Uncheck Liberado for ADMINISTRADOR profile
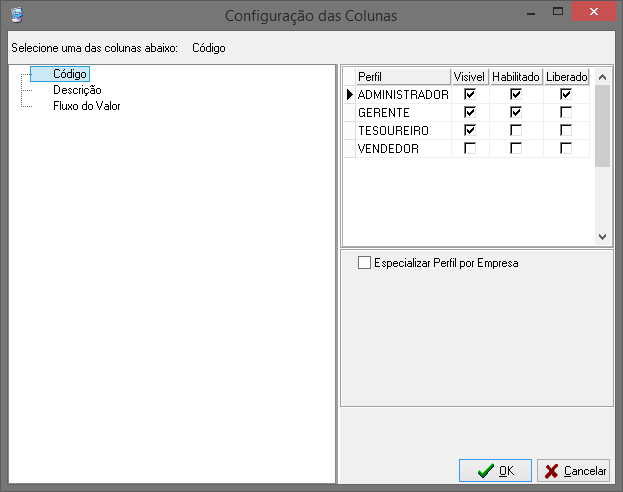 pos(566,94)
